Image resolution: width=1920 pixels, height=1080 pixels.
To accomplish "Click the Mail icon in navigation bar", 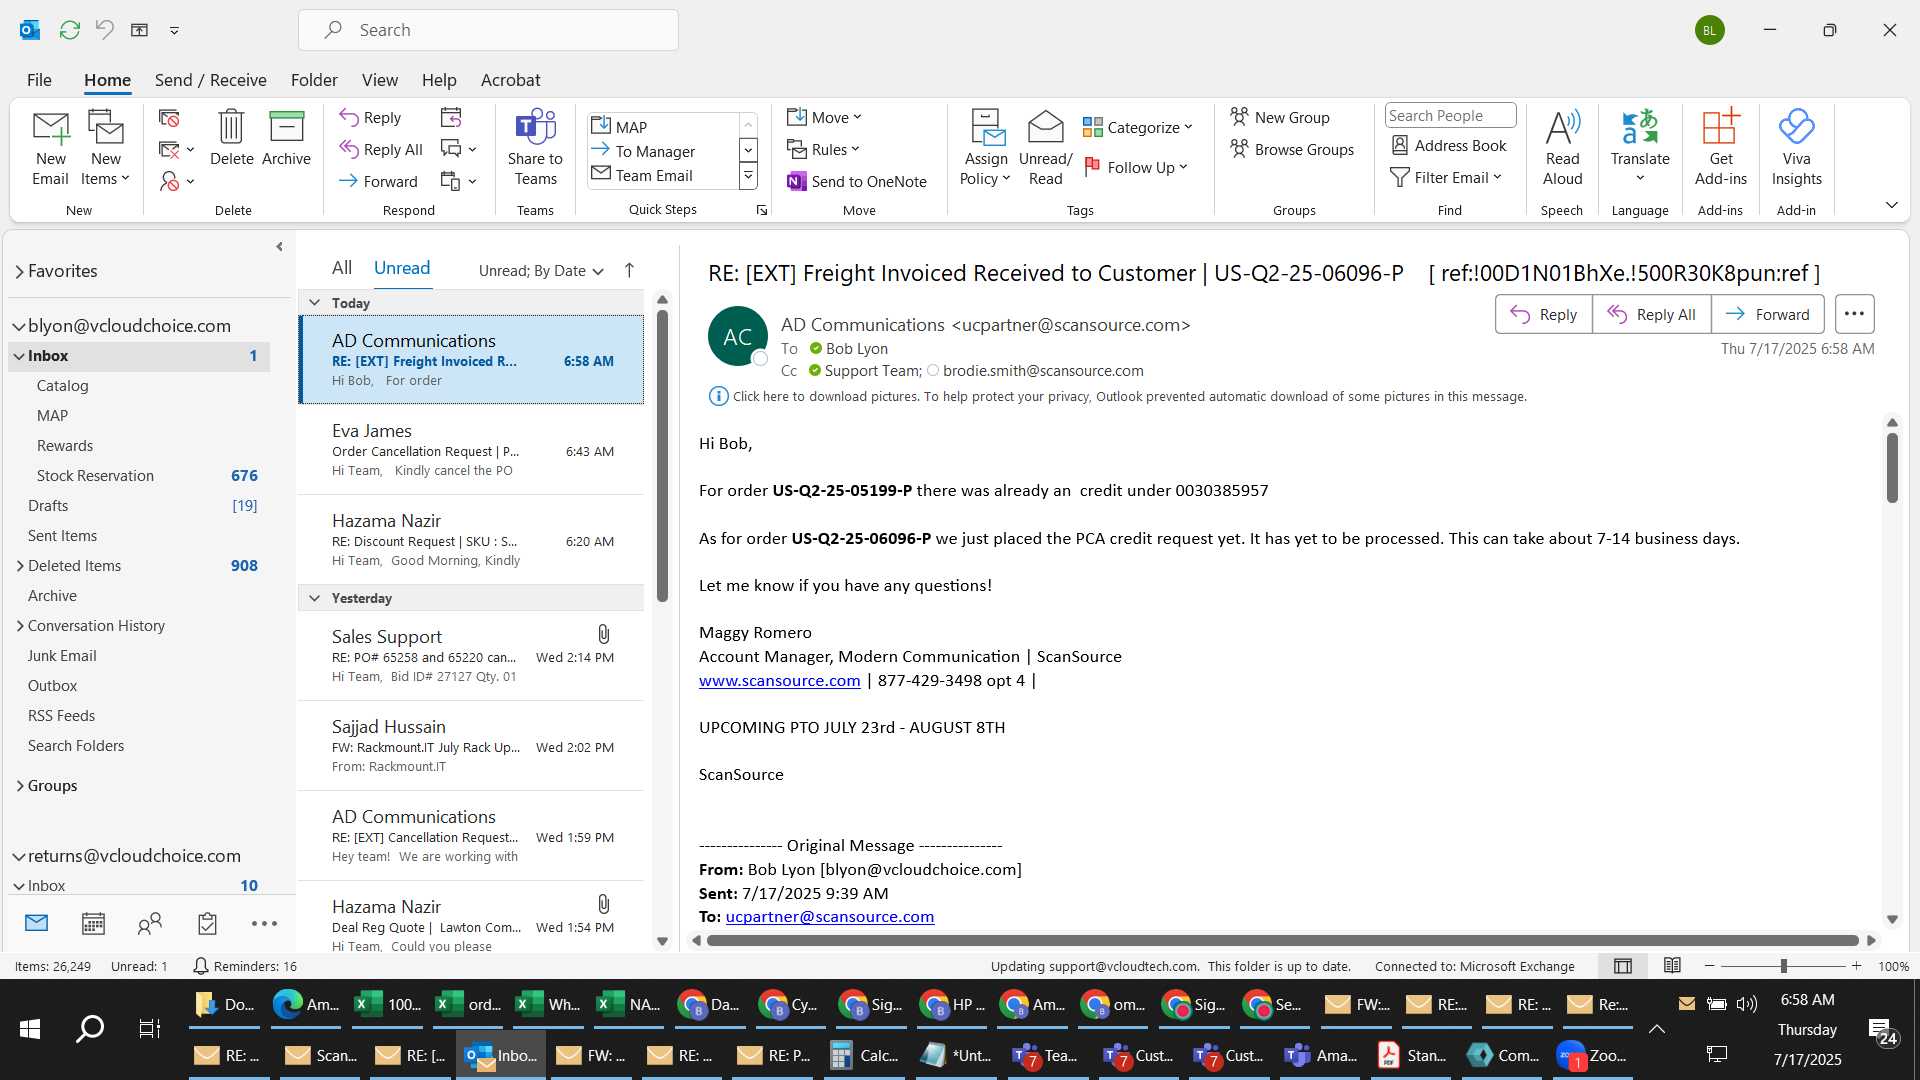I will point(36,924).
